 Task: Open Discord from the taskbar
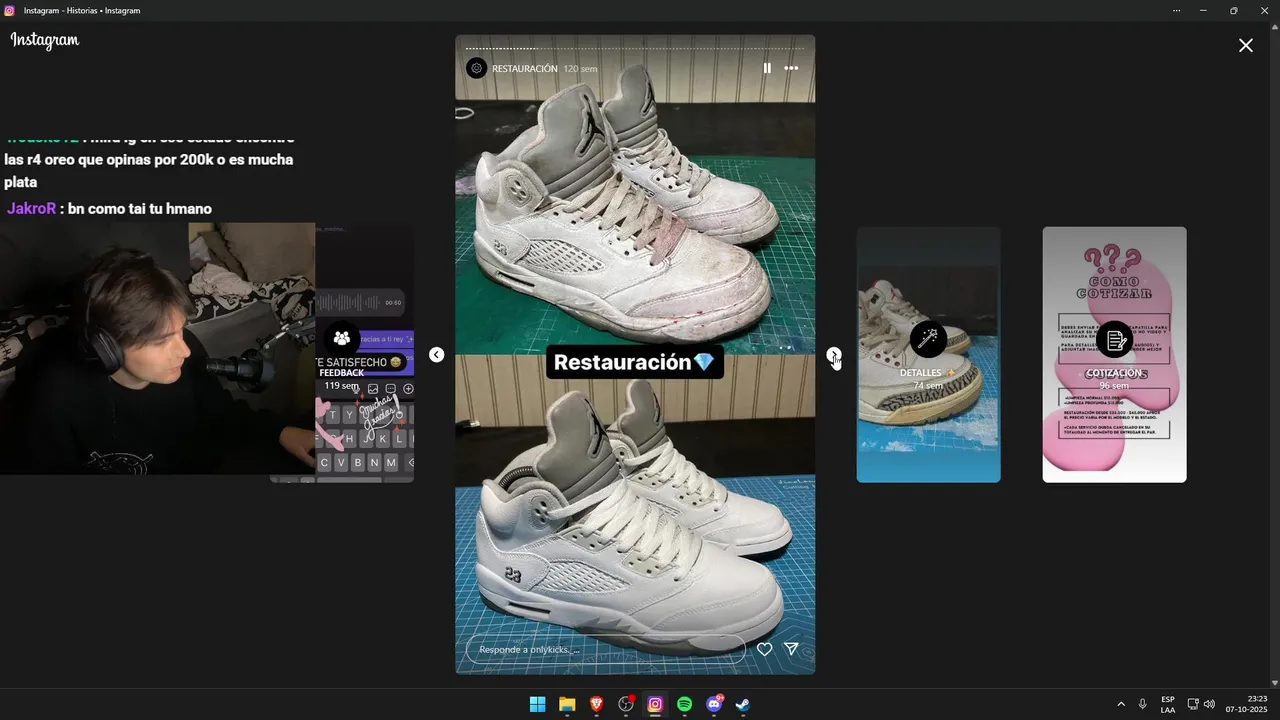click(714, 704)
